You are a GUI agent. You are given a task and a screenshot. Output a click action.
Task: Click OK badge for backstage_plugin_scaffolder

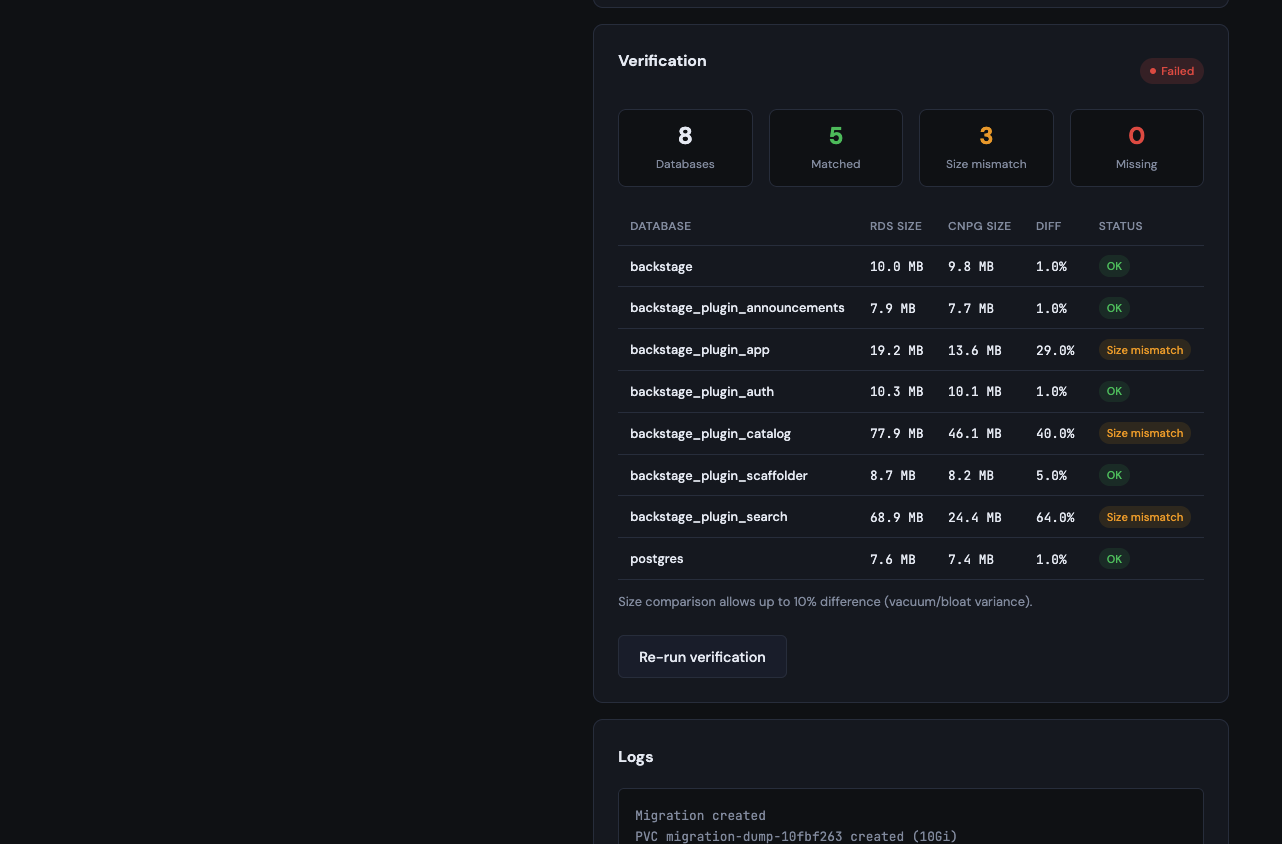(1114, 476)
